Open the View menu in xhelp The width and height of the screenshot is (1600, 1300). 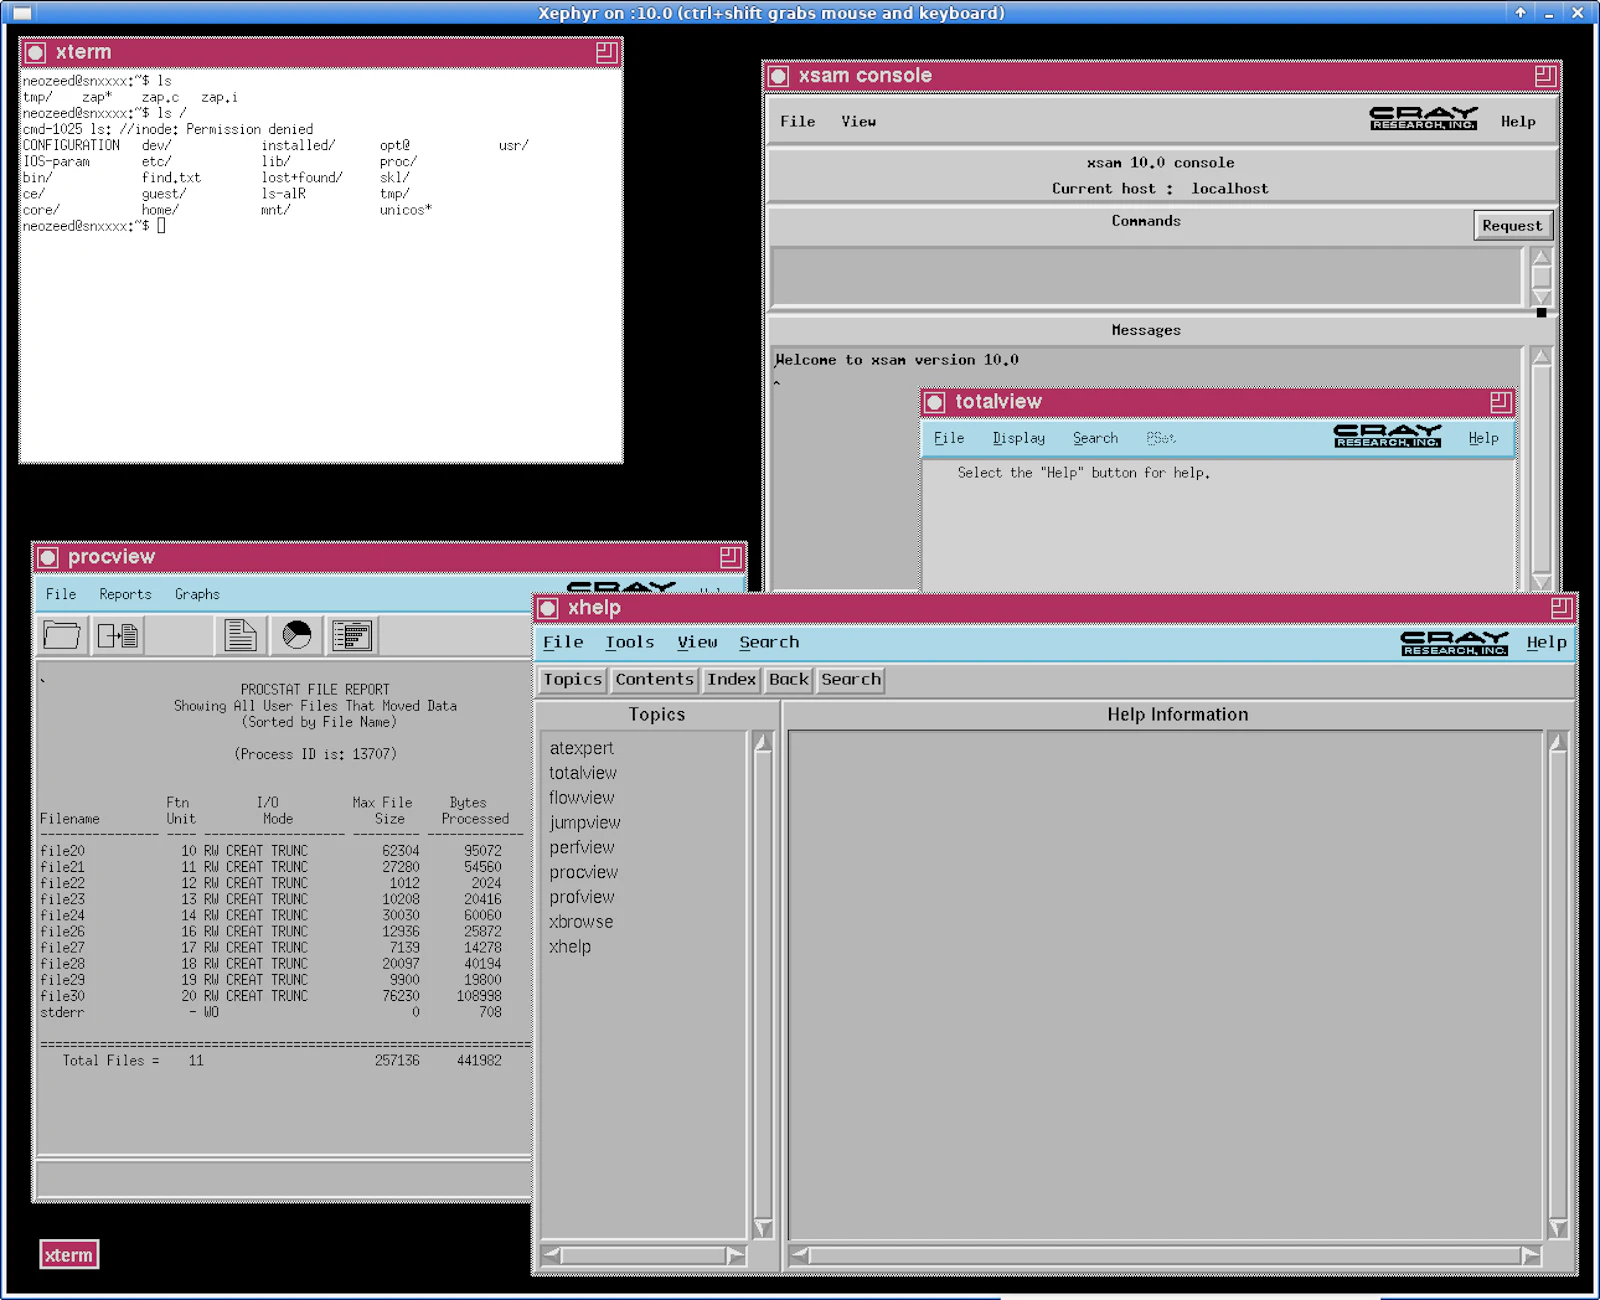697,642
